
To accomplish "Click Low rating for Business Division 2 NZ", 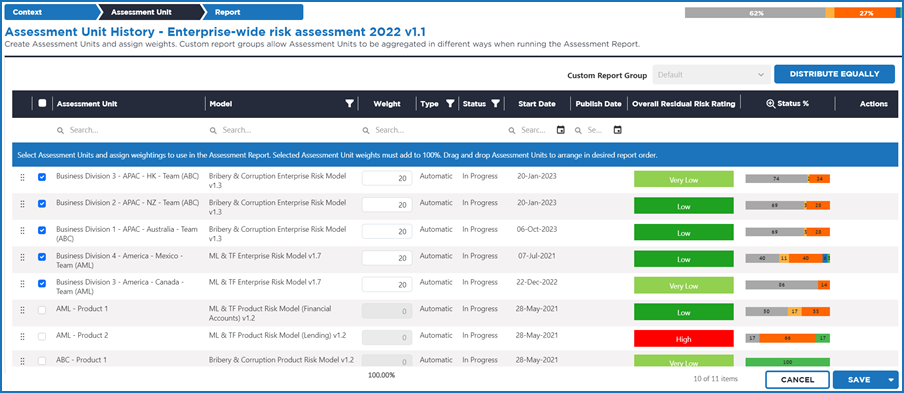I will coord(684,206).
